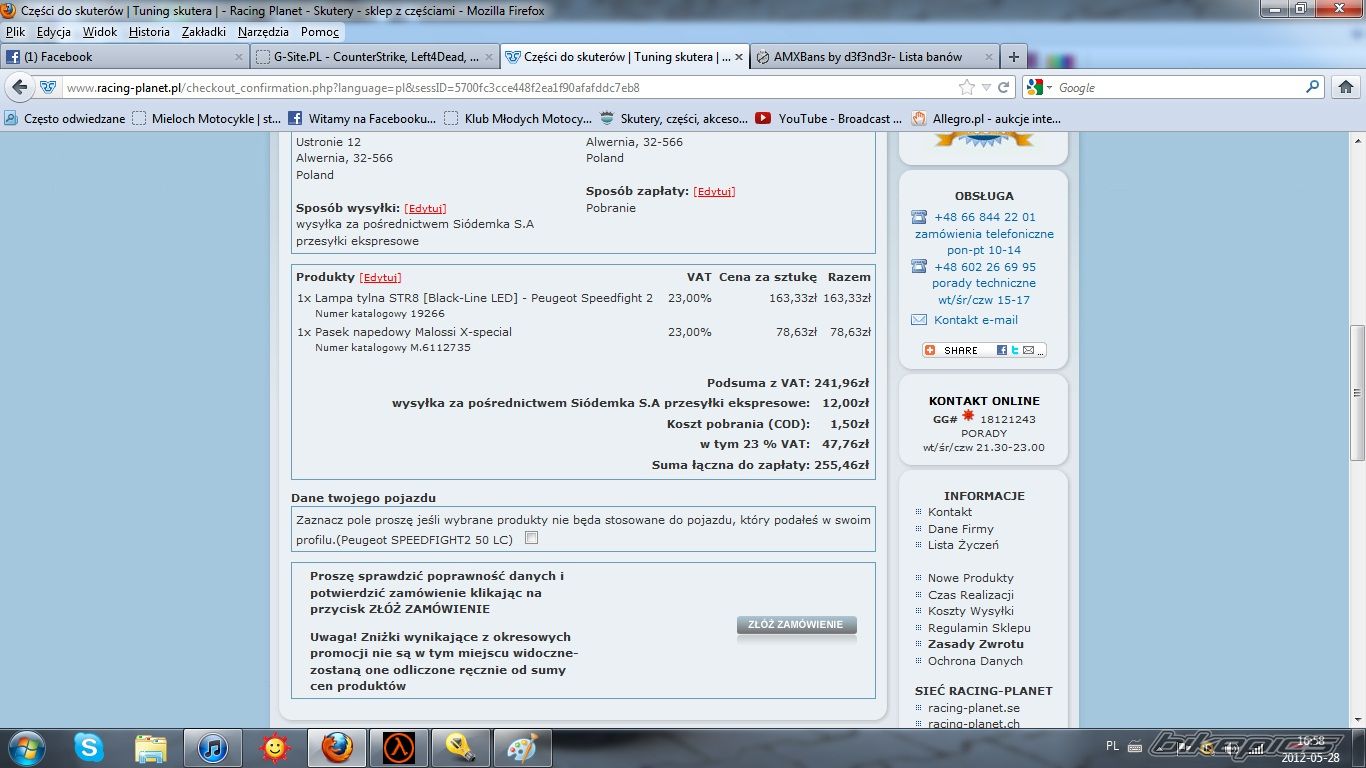The width and height of the screenshot is (1366, 768).
Task: Close the AMXBans tab
Action: coord(989,57)
